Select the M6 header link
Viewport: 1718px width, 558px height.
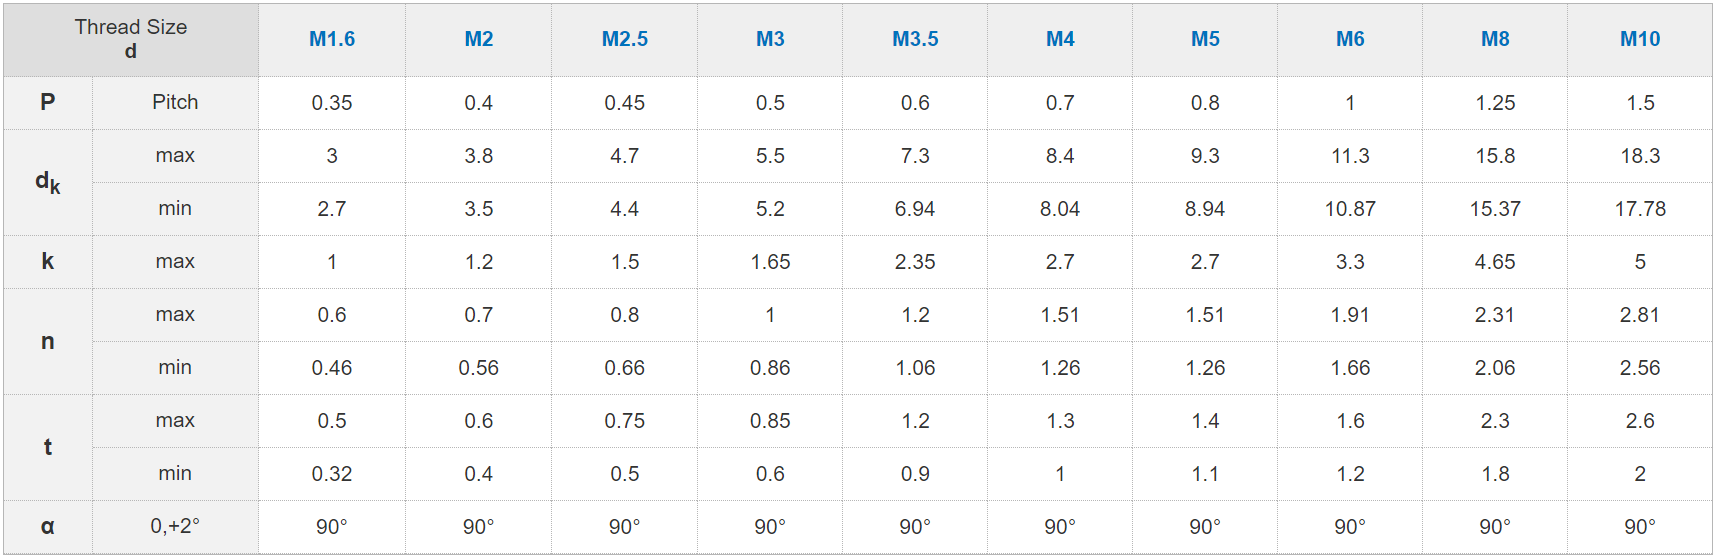coord(1350,39)
